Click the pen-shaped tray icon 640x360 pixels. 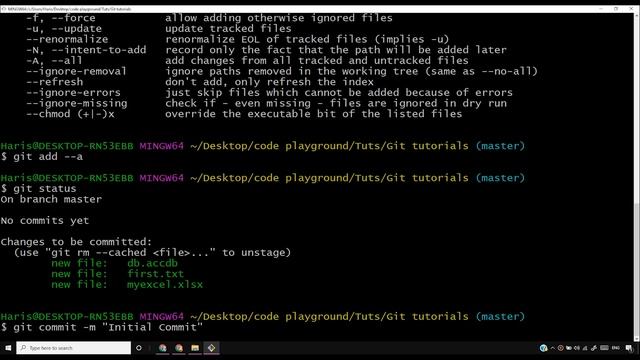[594, 348]
